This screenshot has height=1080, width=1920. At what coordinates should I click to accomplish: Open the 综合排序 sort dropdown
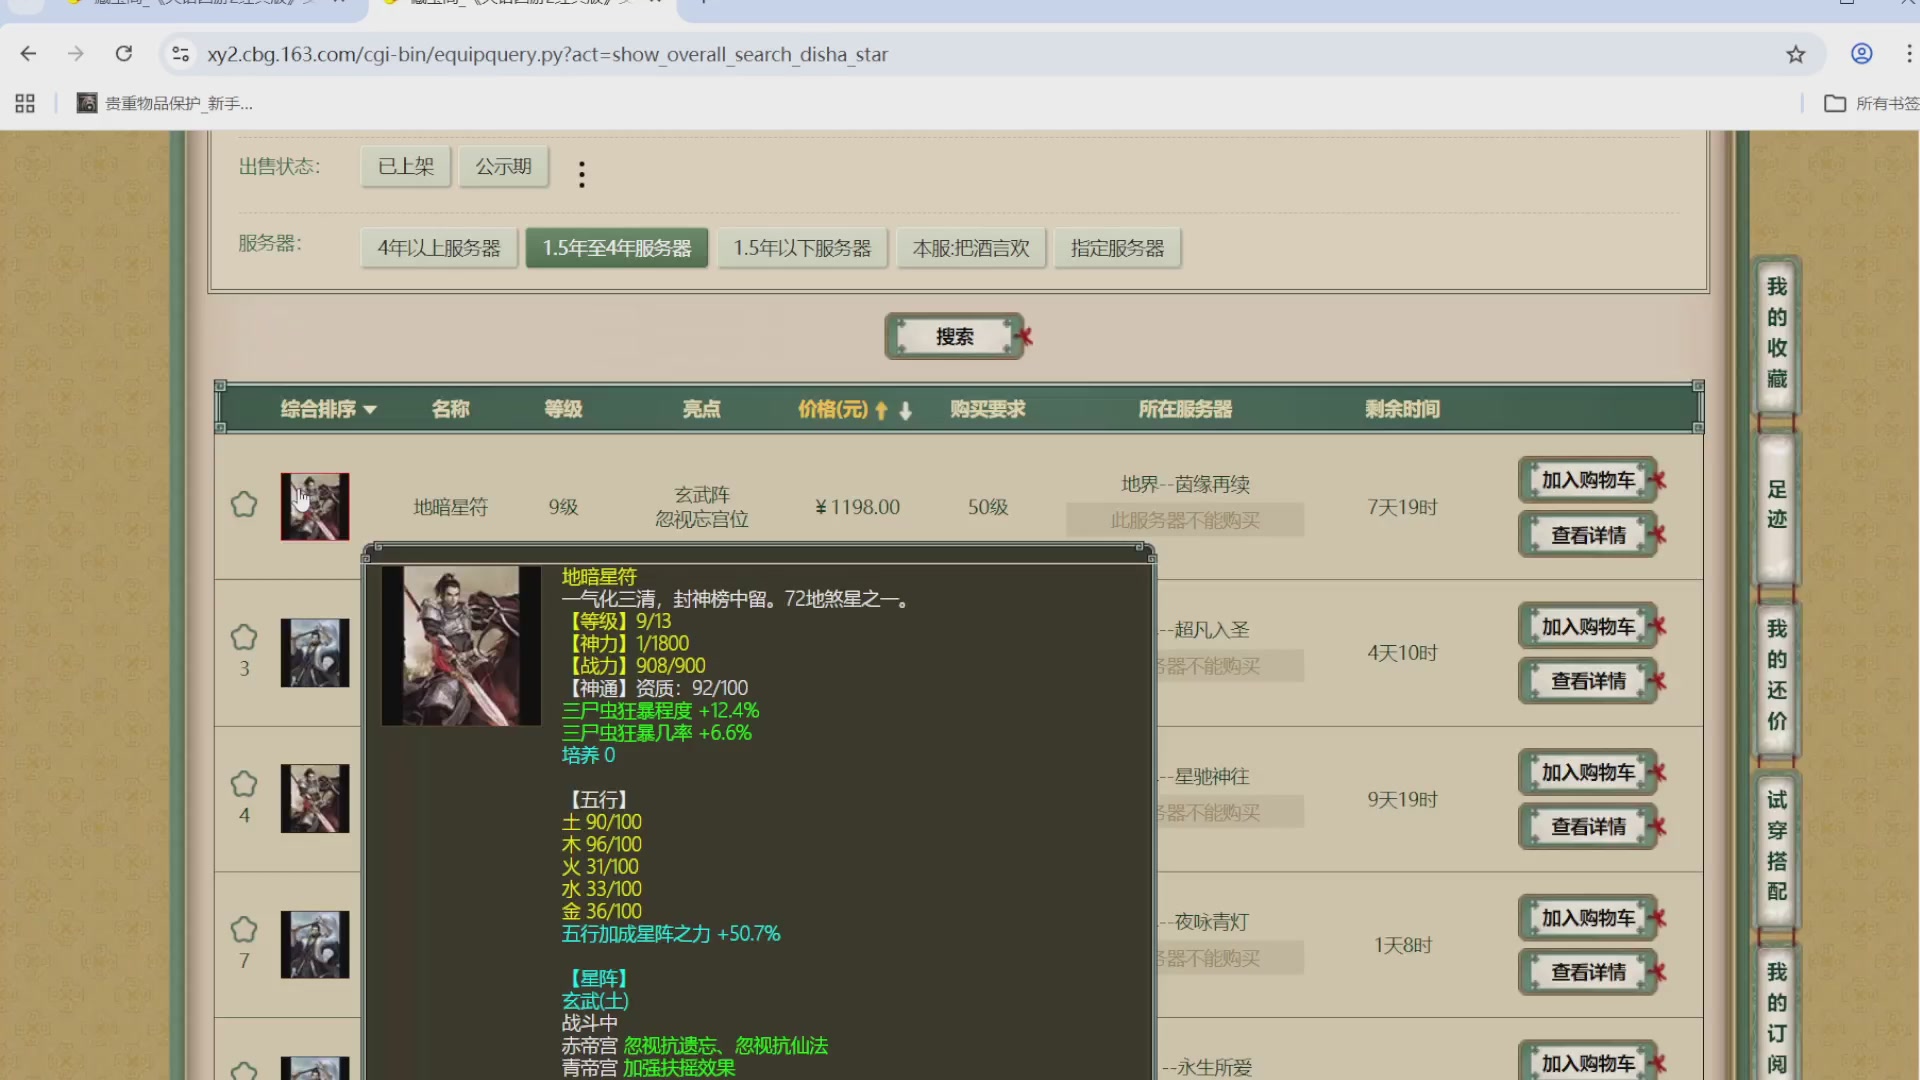click(329, 409)
